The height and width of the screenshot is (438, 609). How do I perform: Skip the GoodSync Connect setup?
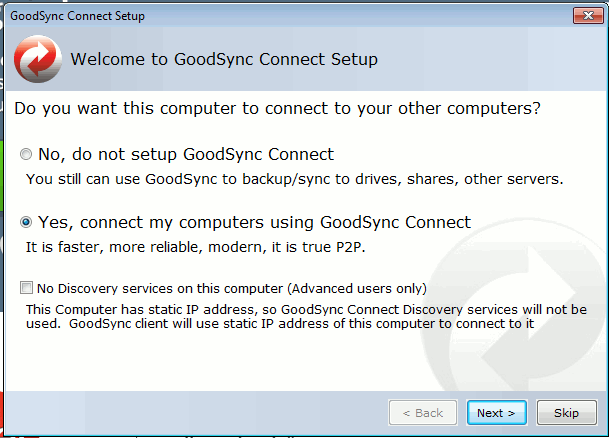pos(566,413)
